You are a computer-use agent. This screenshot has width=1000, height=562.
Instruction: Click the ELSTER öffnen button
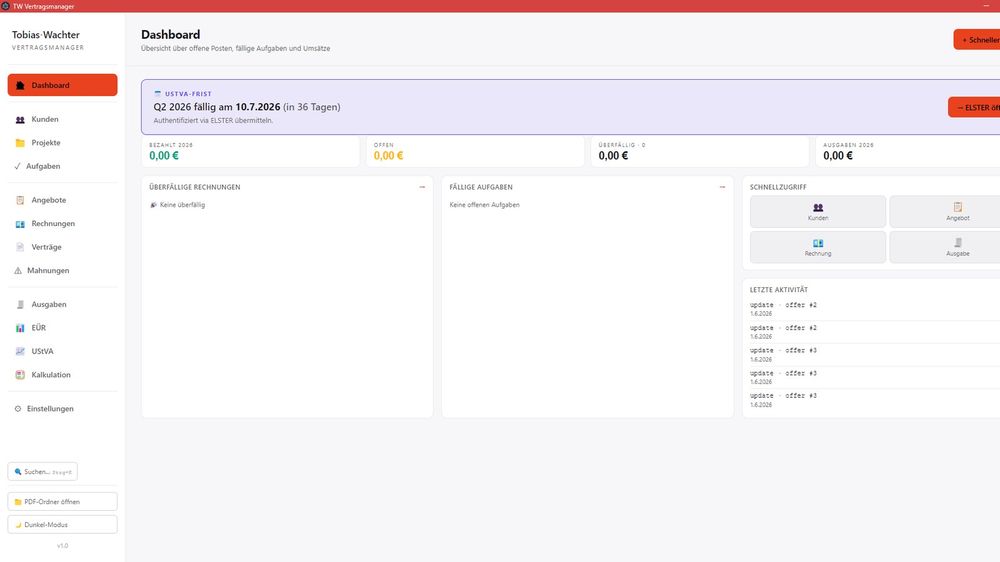[974, 107]
